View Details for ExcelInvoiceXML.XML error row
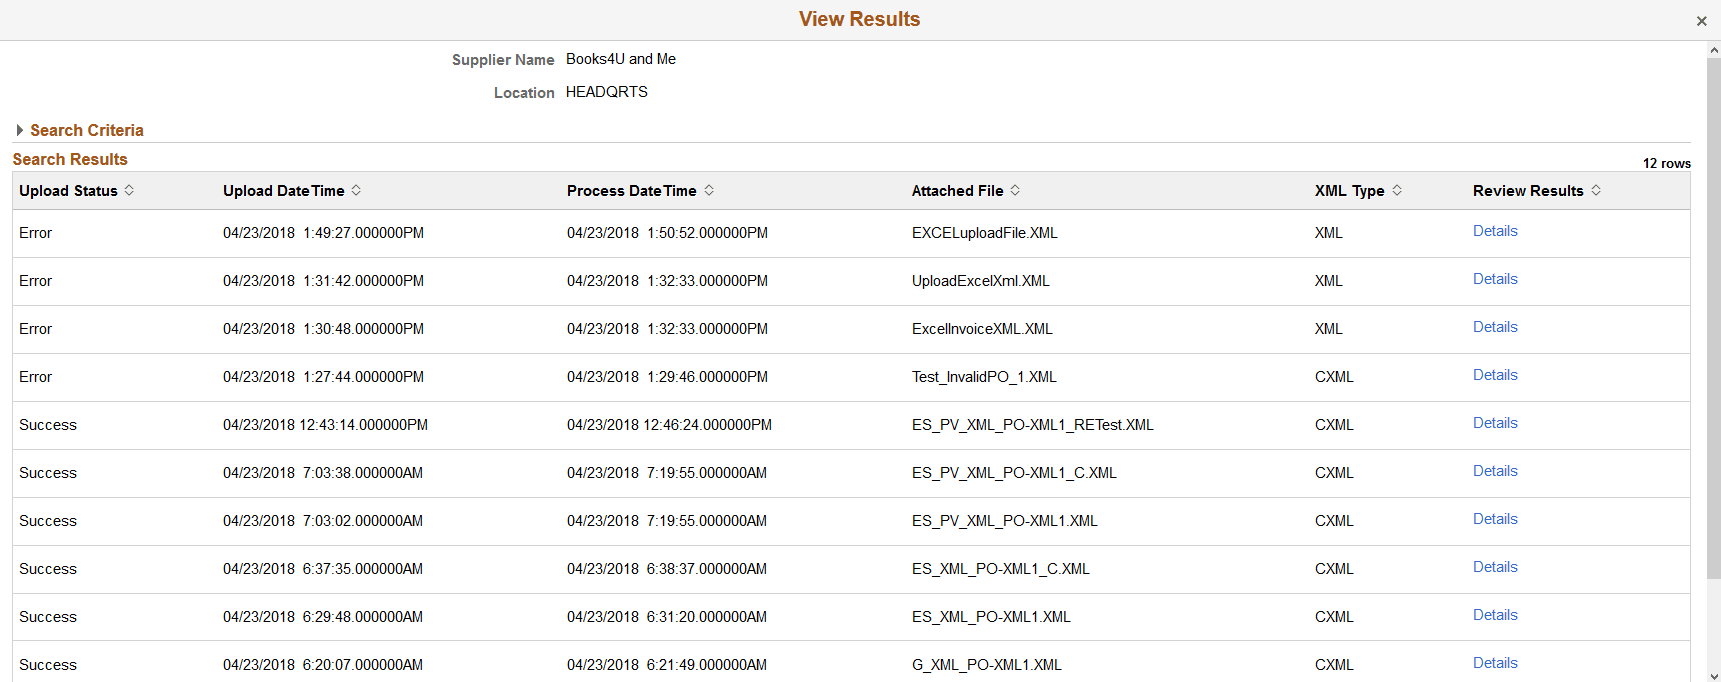 pos(1495,327)
